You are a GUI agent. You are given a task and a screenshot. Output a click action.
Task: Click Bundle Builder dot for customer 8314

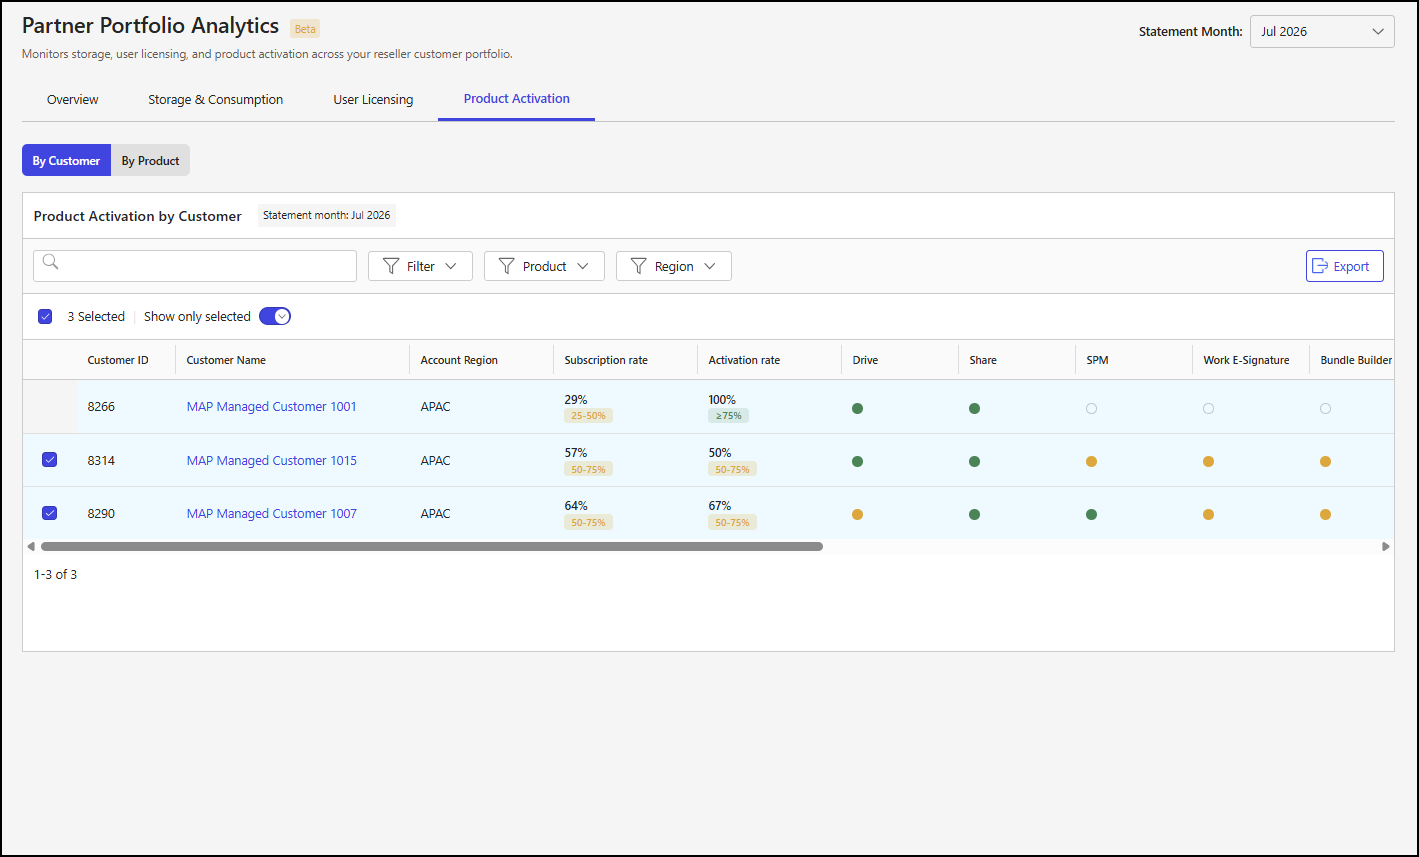click(x=1325, y=461)
